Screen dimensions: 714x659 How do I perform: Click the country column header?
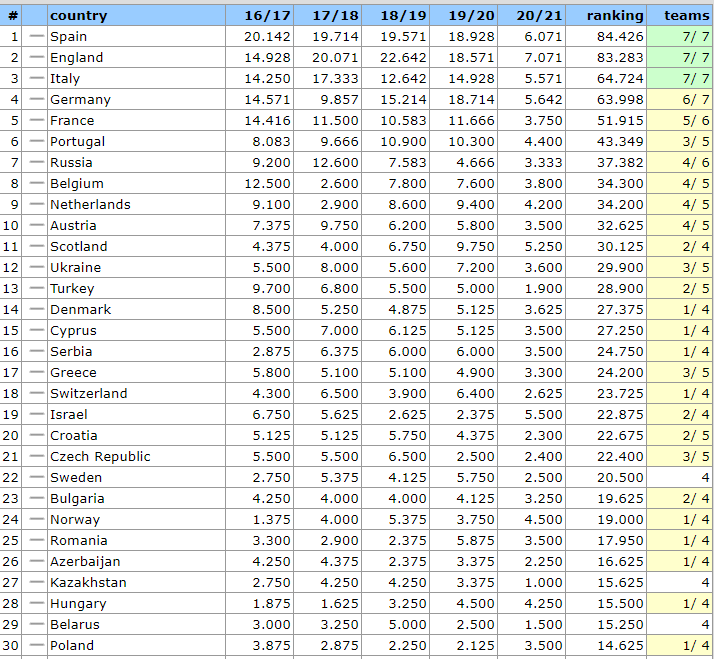pos(78,15)
